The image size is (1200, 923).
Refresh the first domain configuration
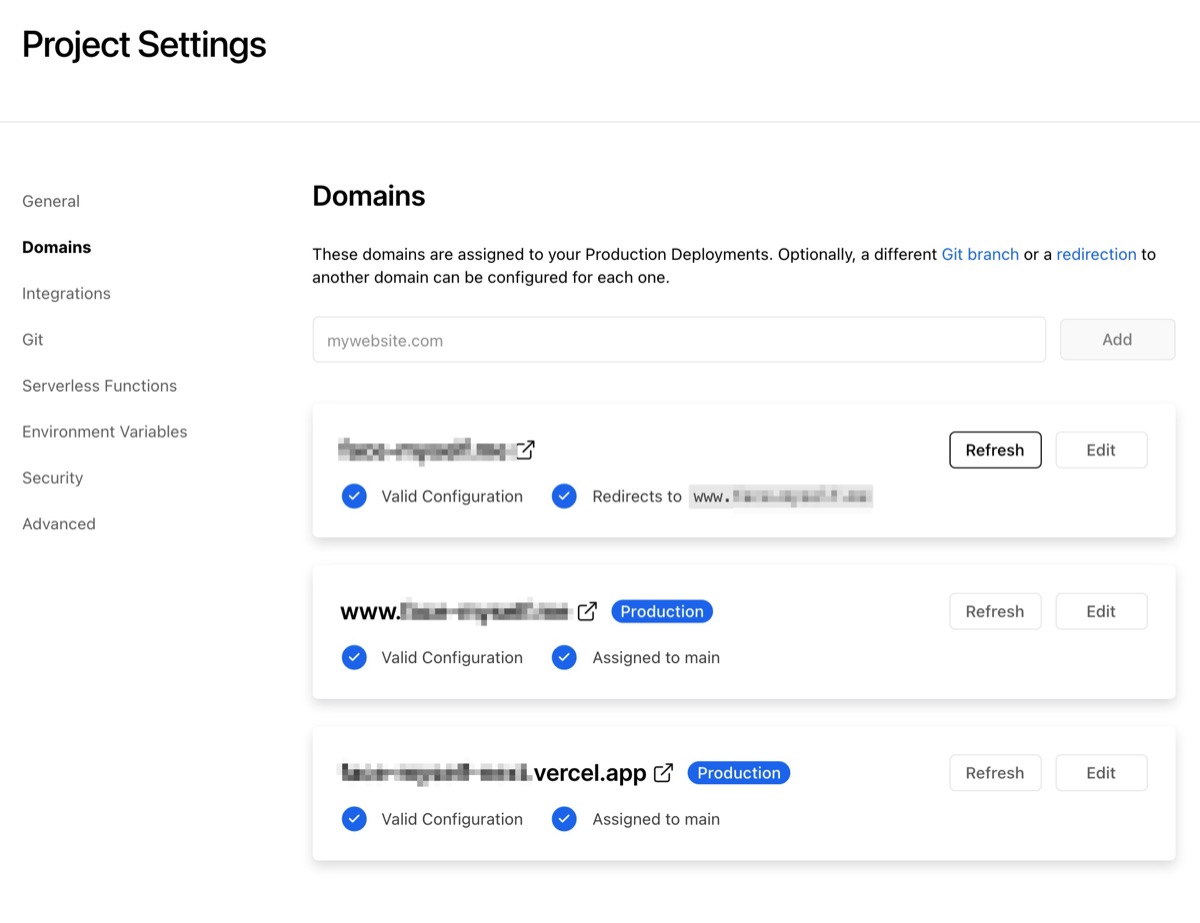[x=995, y=450]
